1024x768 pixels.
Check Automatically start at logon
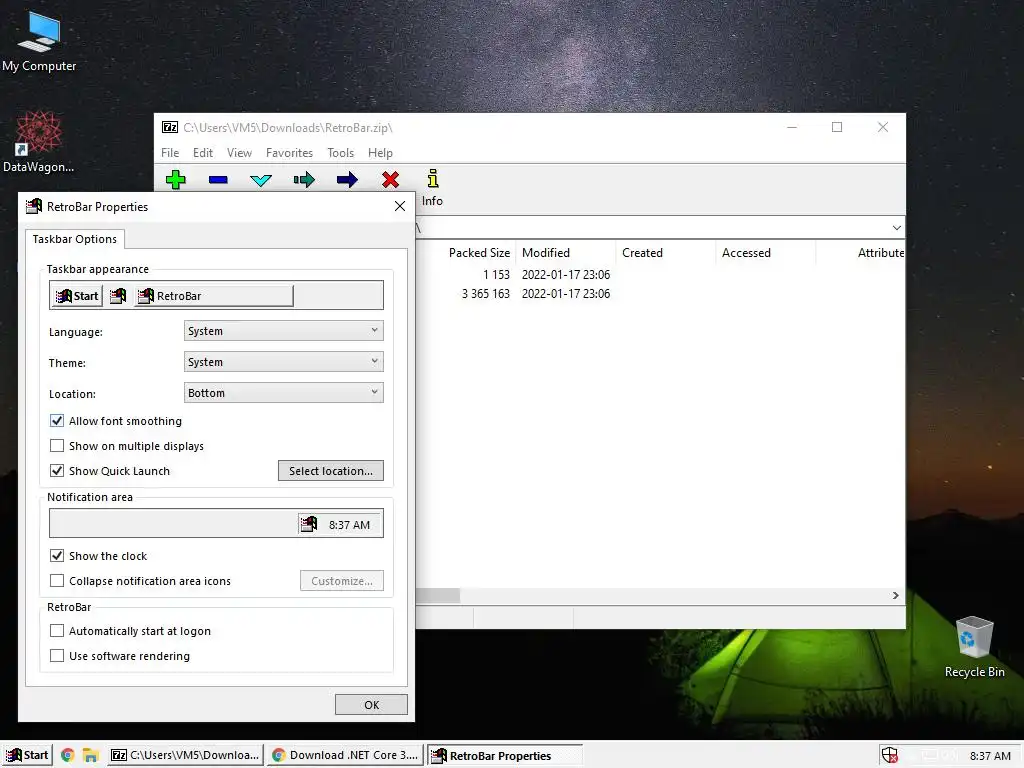point(57,630)
